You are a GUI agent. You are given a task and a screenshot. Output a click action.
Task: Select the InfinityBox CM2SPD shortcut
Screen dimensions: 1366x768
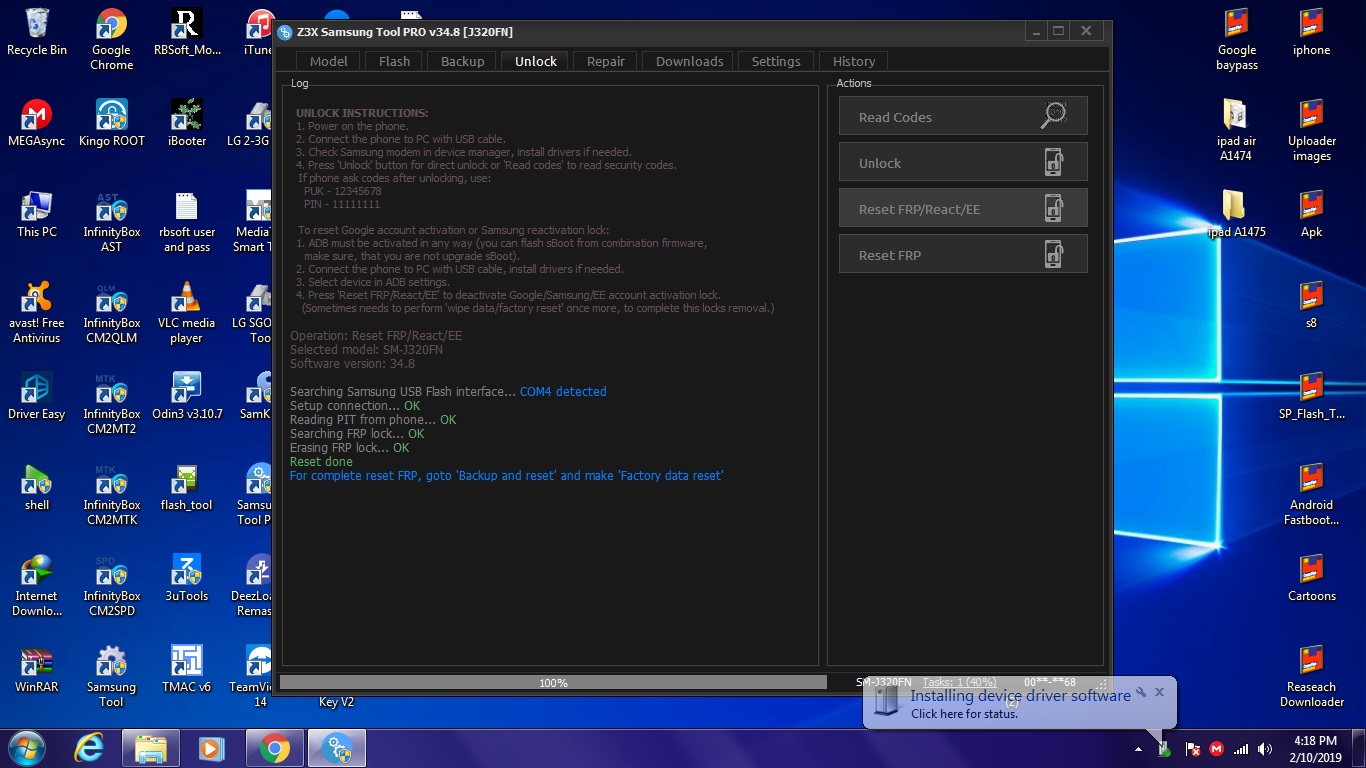coord(111,585)
